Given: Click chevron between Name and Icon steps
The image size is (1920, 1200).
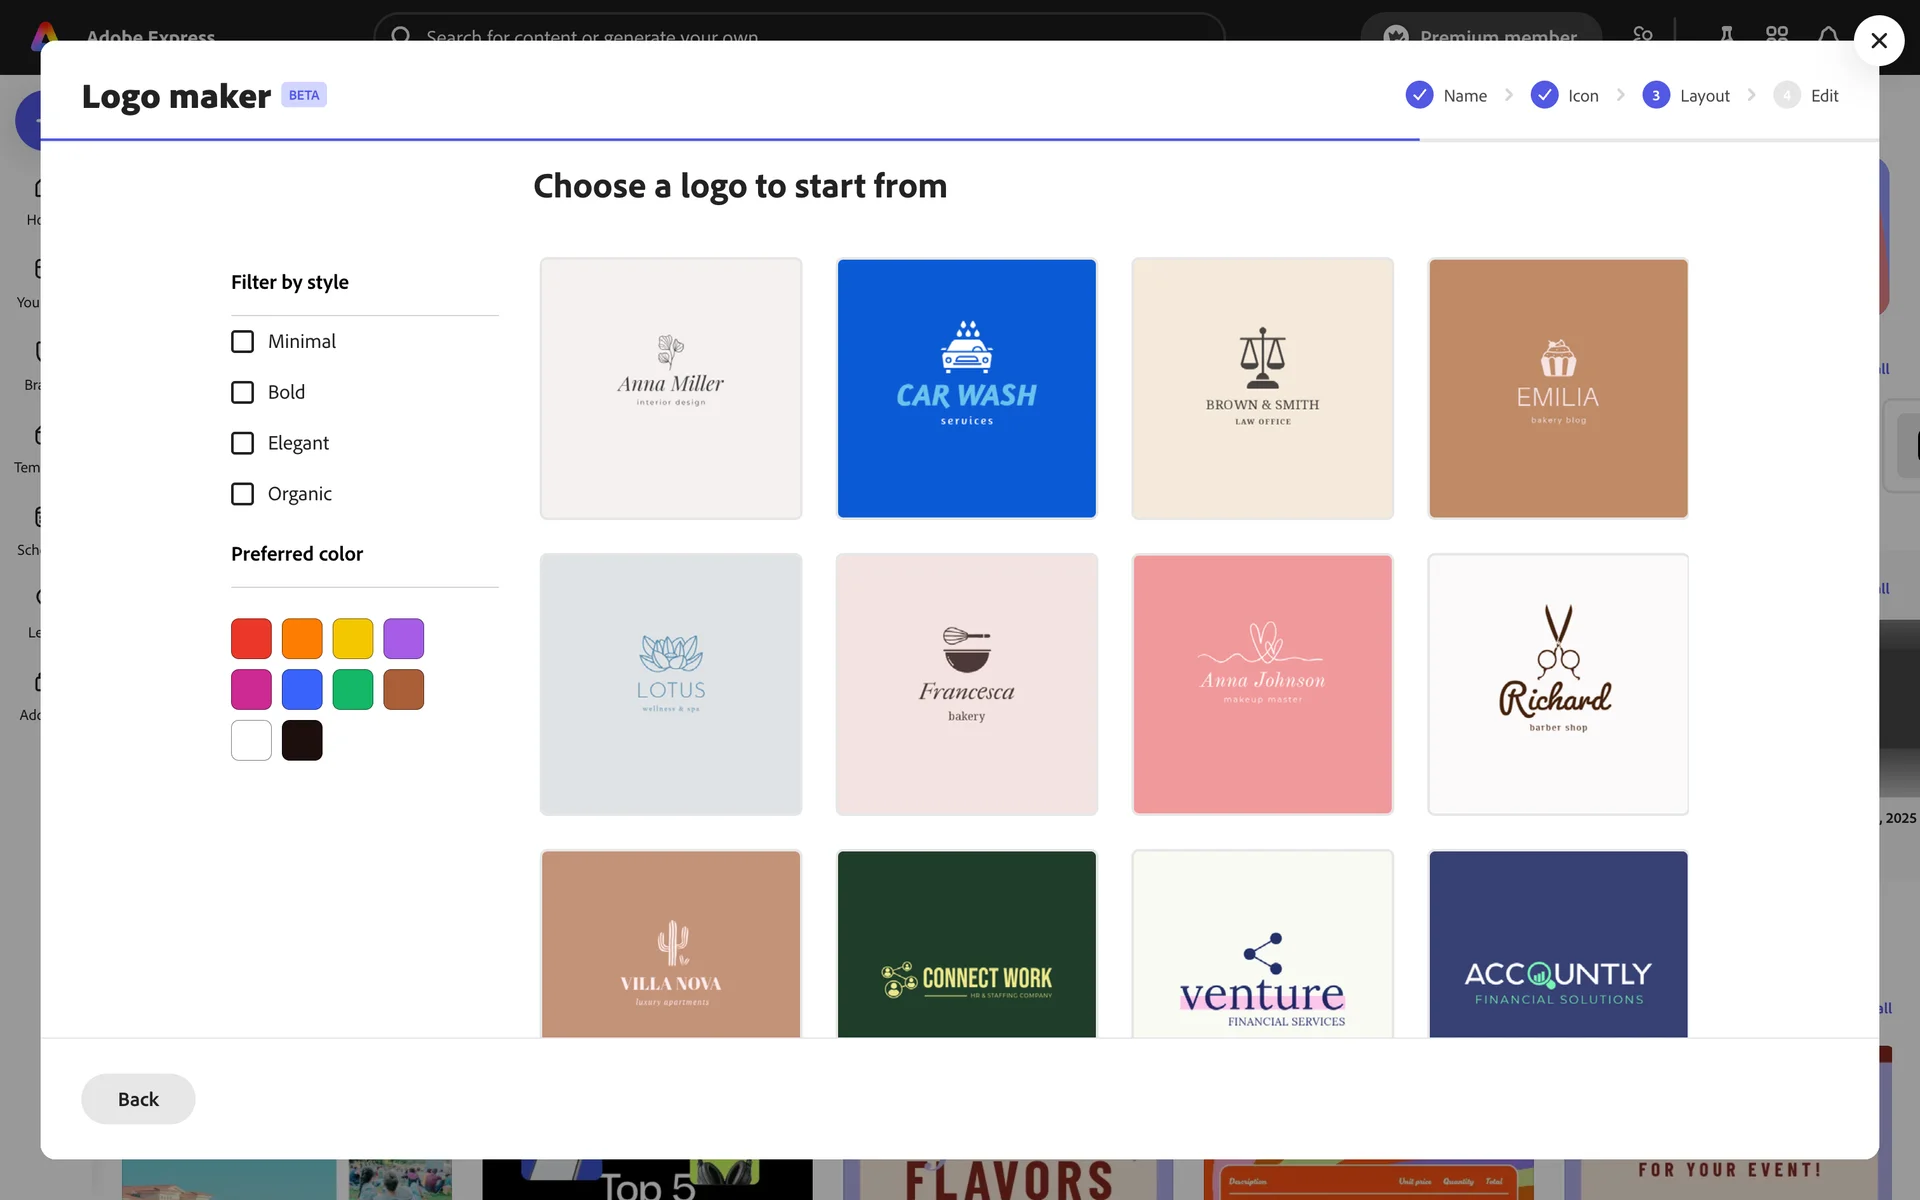Looking at the screenshot, I should [x=1508, y=95].
